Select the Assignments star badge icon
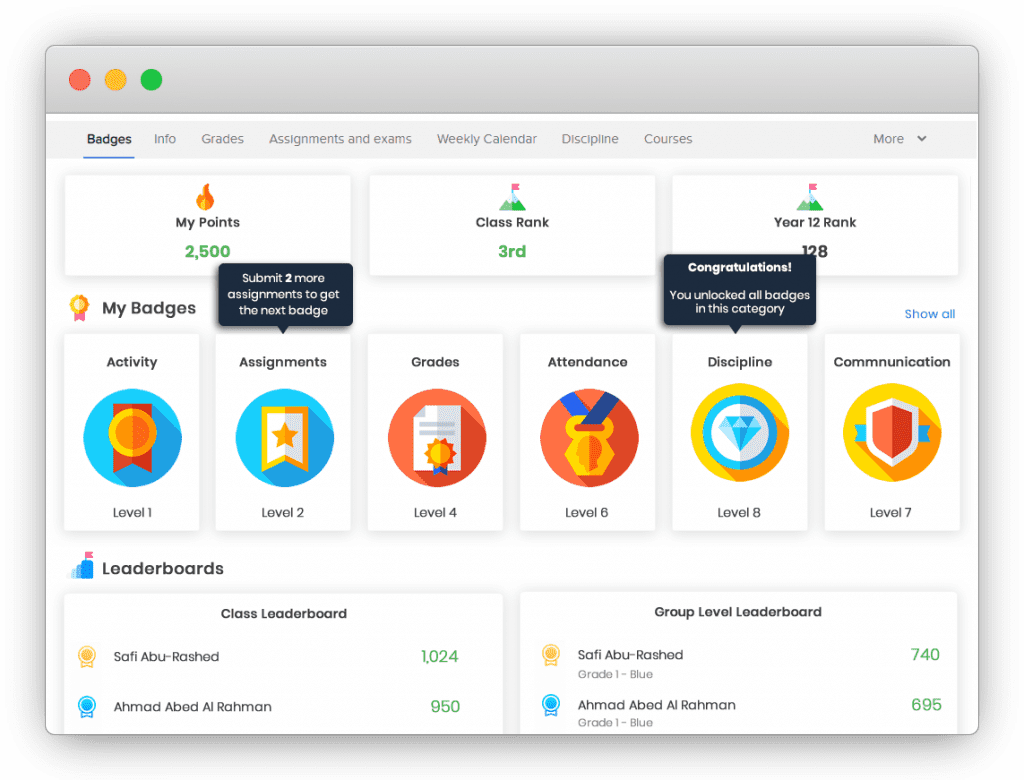Screen dimensions: 1024x780 pyautogui.click(x=284, y=438)
